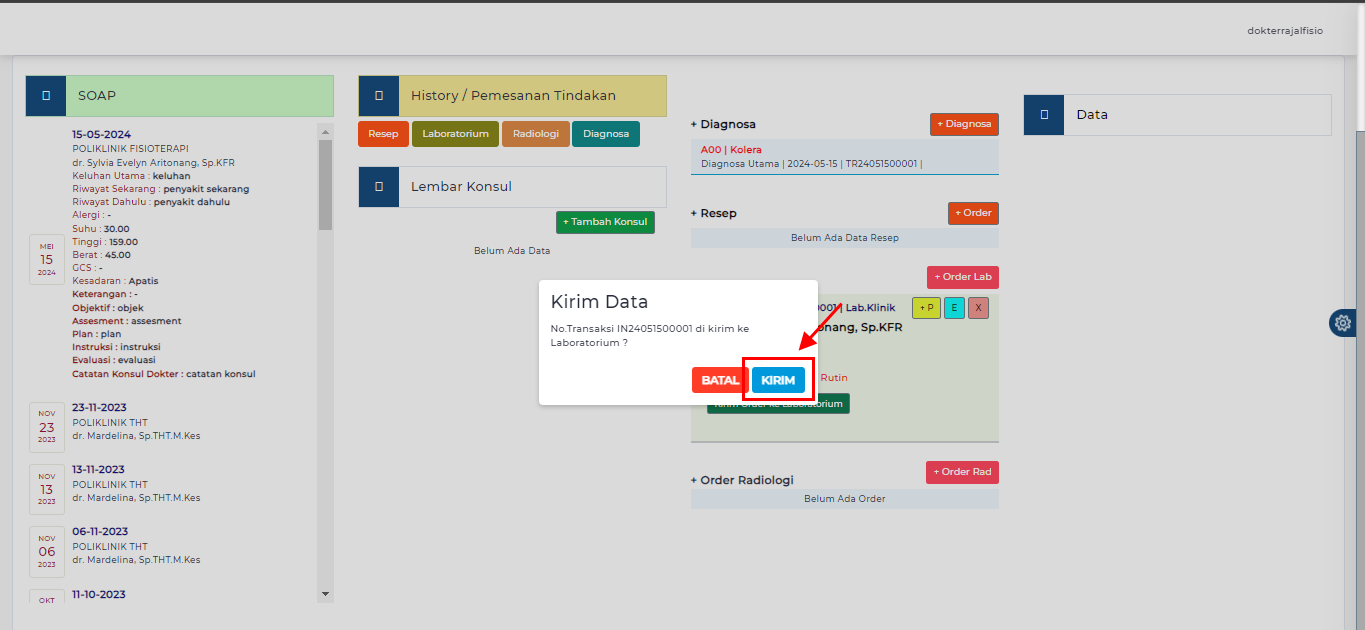1365x630 pixels.
Task: Confirm sending data with the KIRIM button
Action: coord(778,380)
